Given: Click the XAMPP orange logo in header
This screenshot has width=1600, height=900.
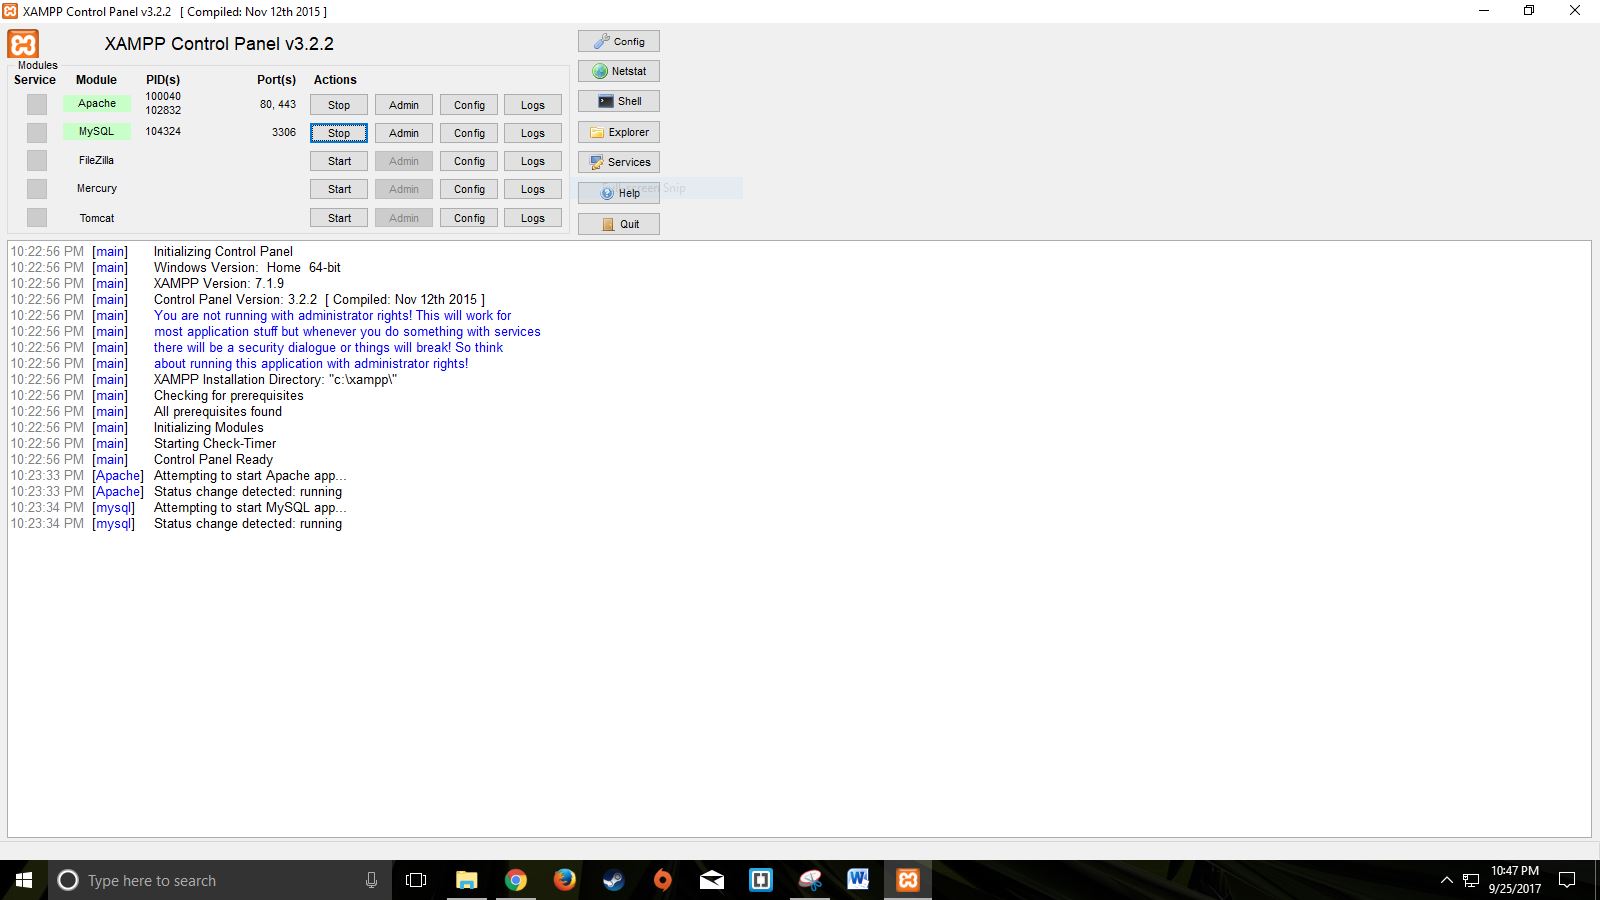Looking at the screenshot, I should pyautogui.click(x=23, y=44).
